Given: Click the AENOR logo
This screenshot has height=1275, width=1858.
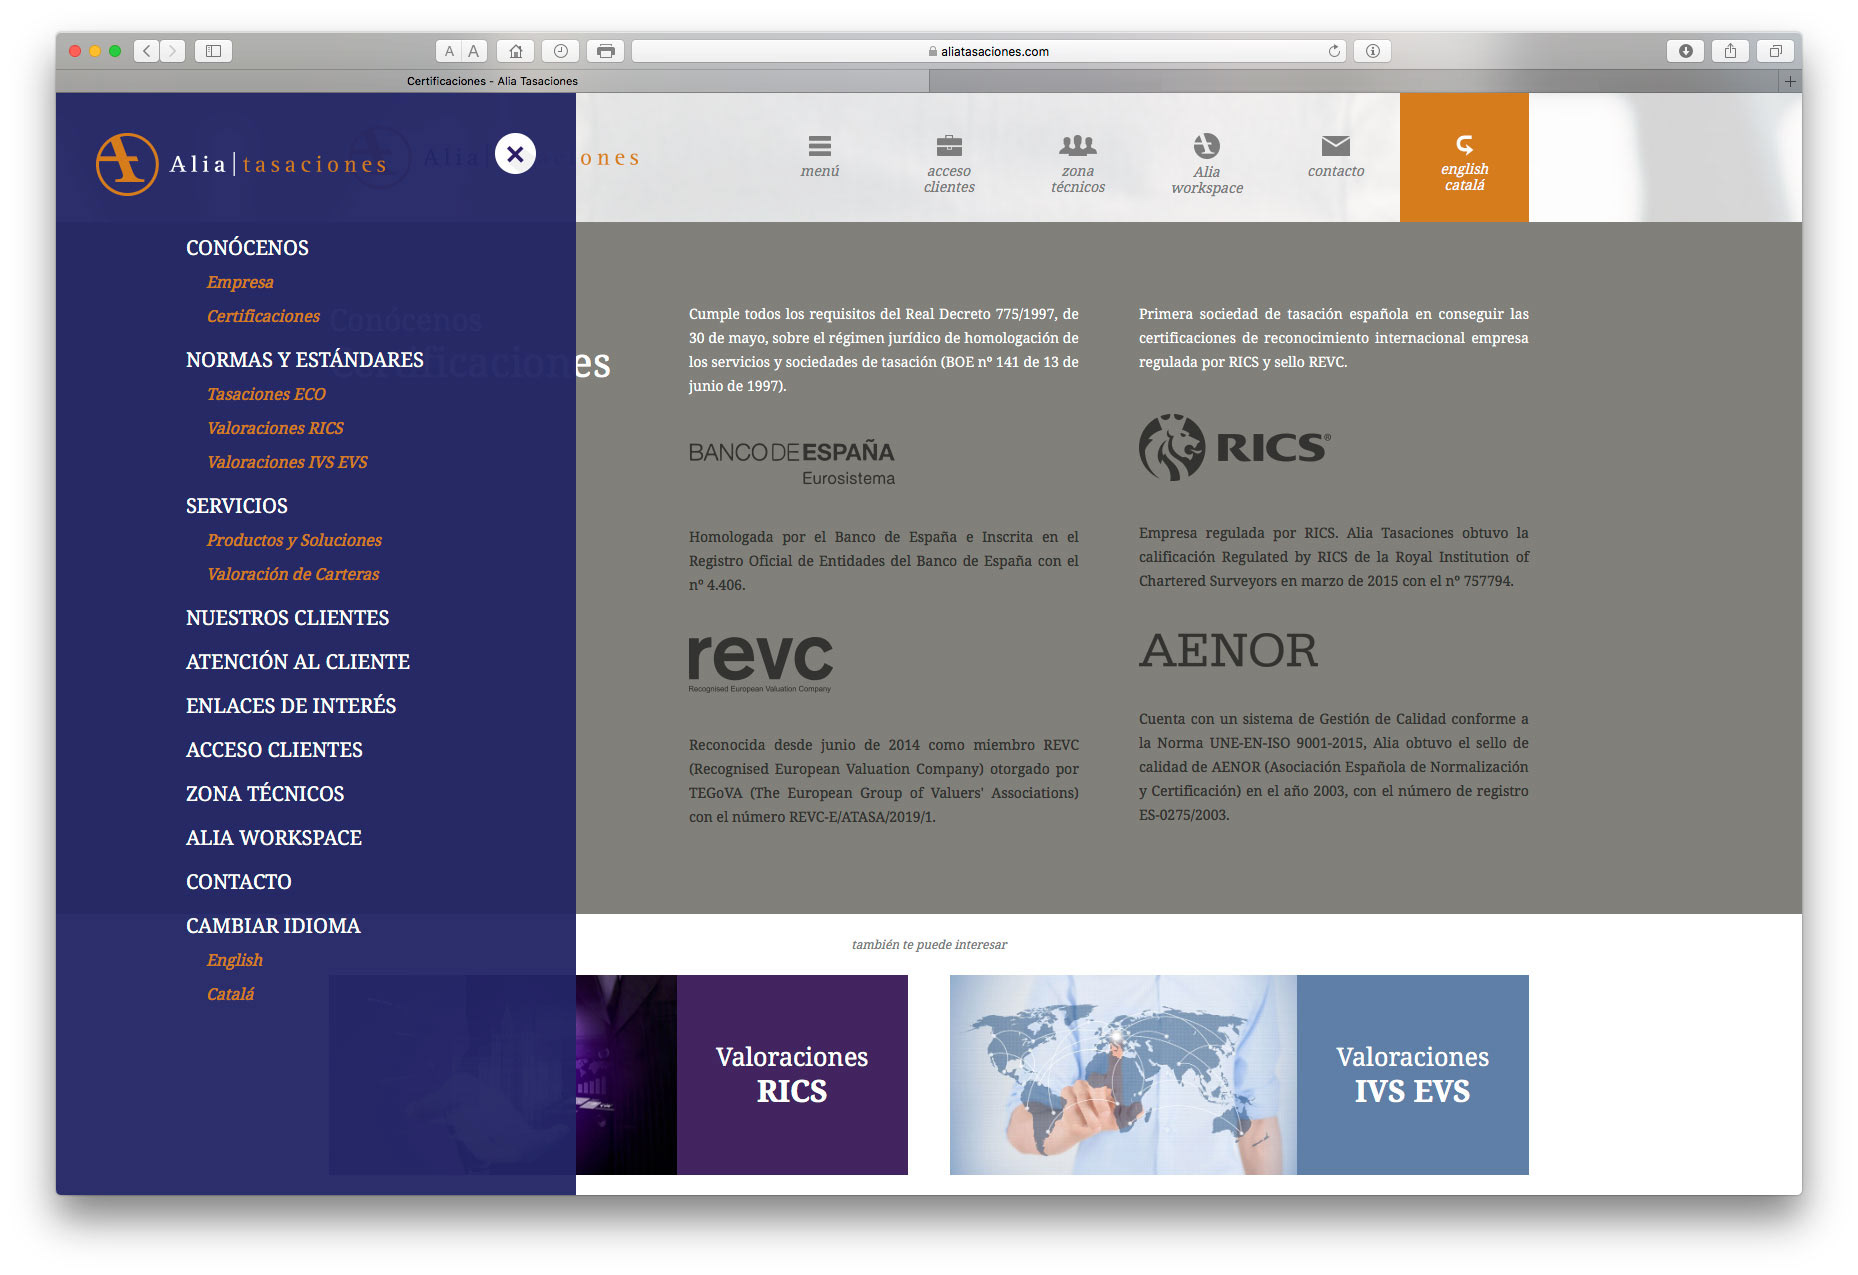Looking at the screenshot, I should tap(1228, 651).
